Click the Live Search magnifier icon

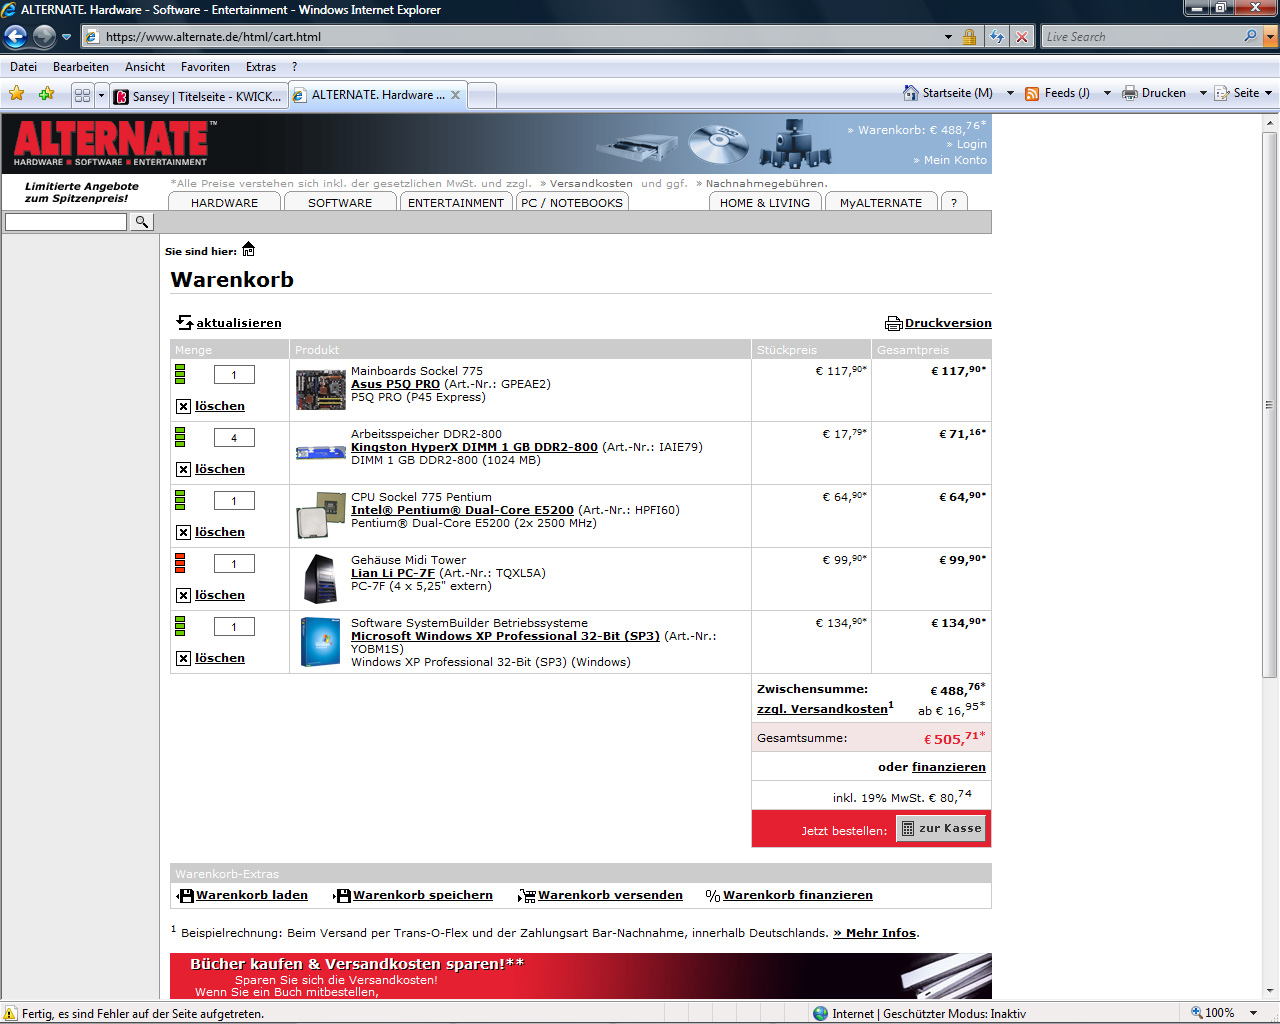point(1250,36)
